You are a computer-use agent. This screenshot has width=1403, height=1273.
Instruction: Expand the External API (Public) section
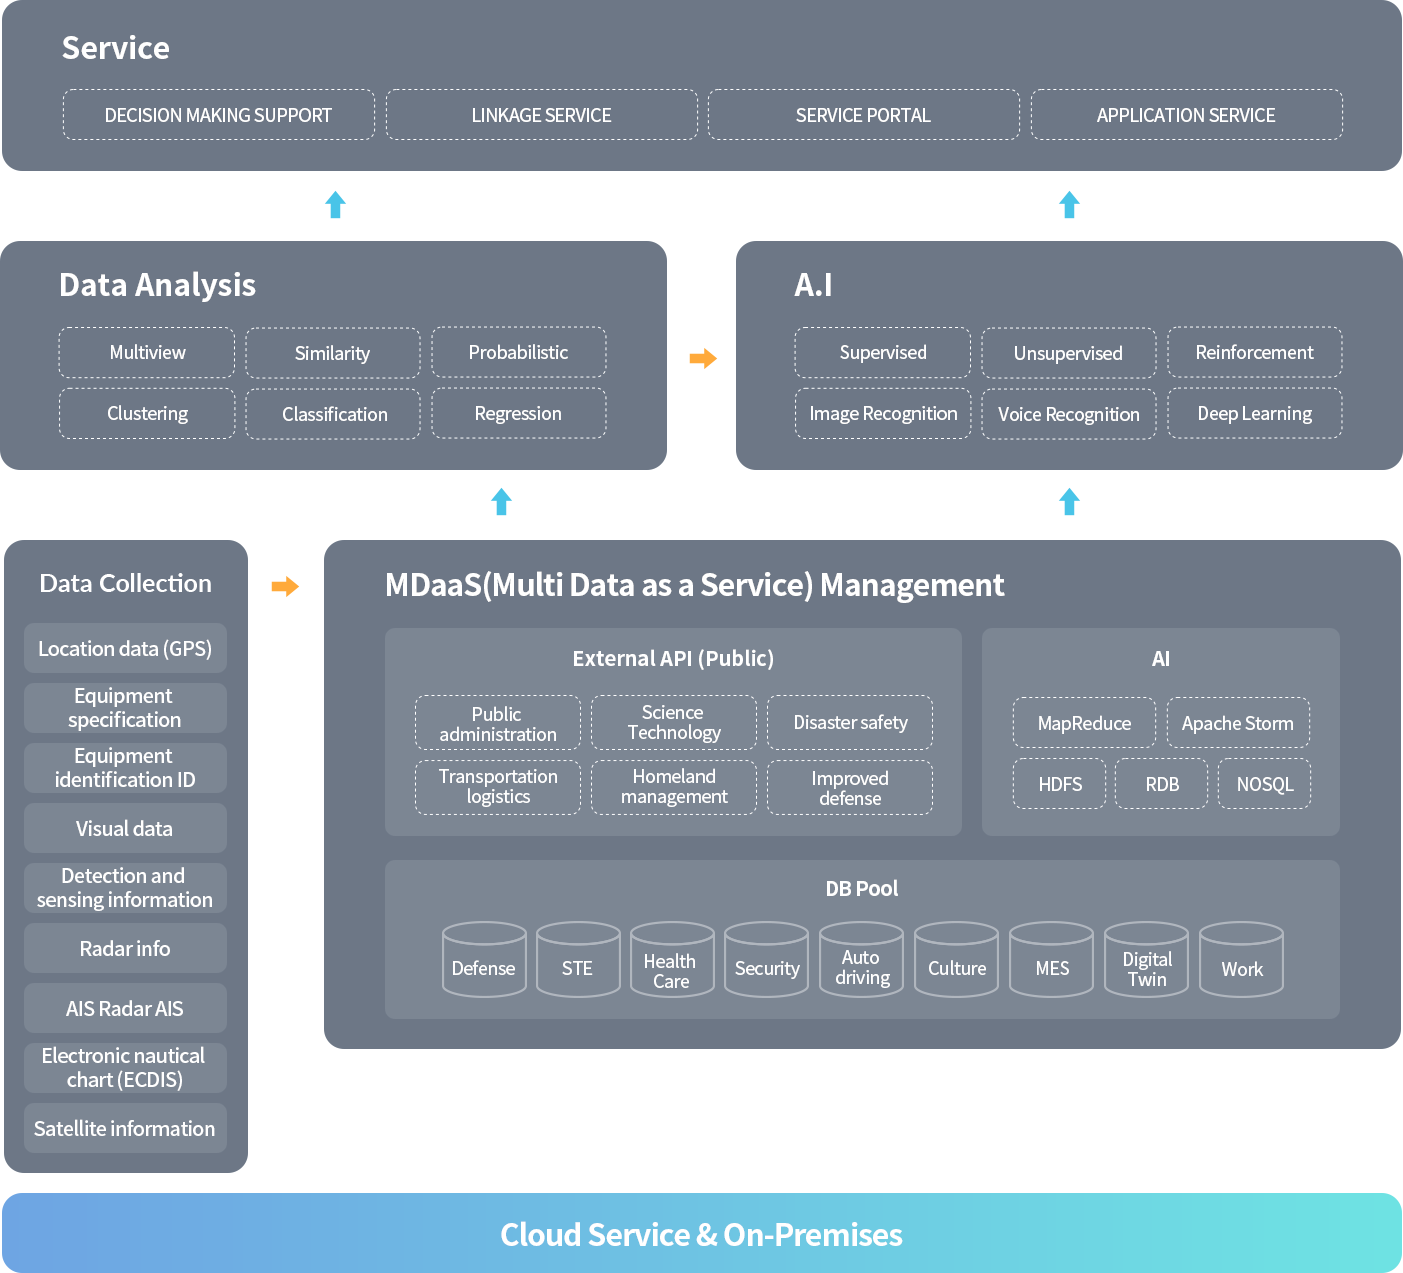[672, 658]
